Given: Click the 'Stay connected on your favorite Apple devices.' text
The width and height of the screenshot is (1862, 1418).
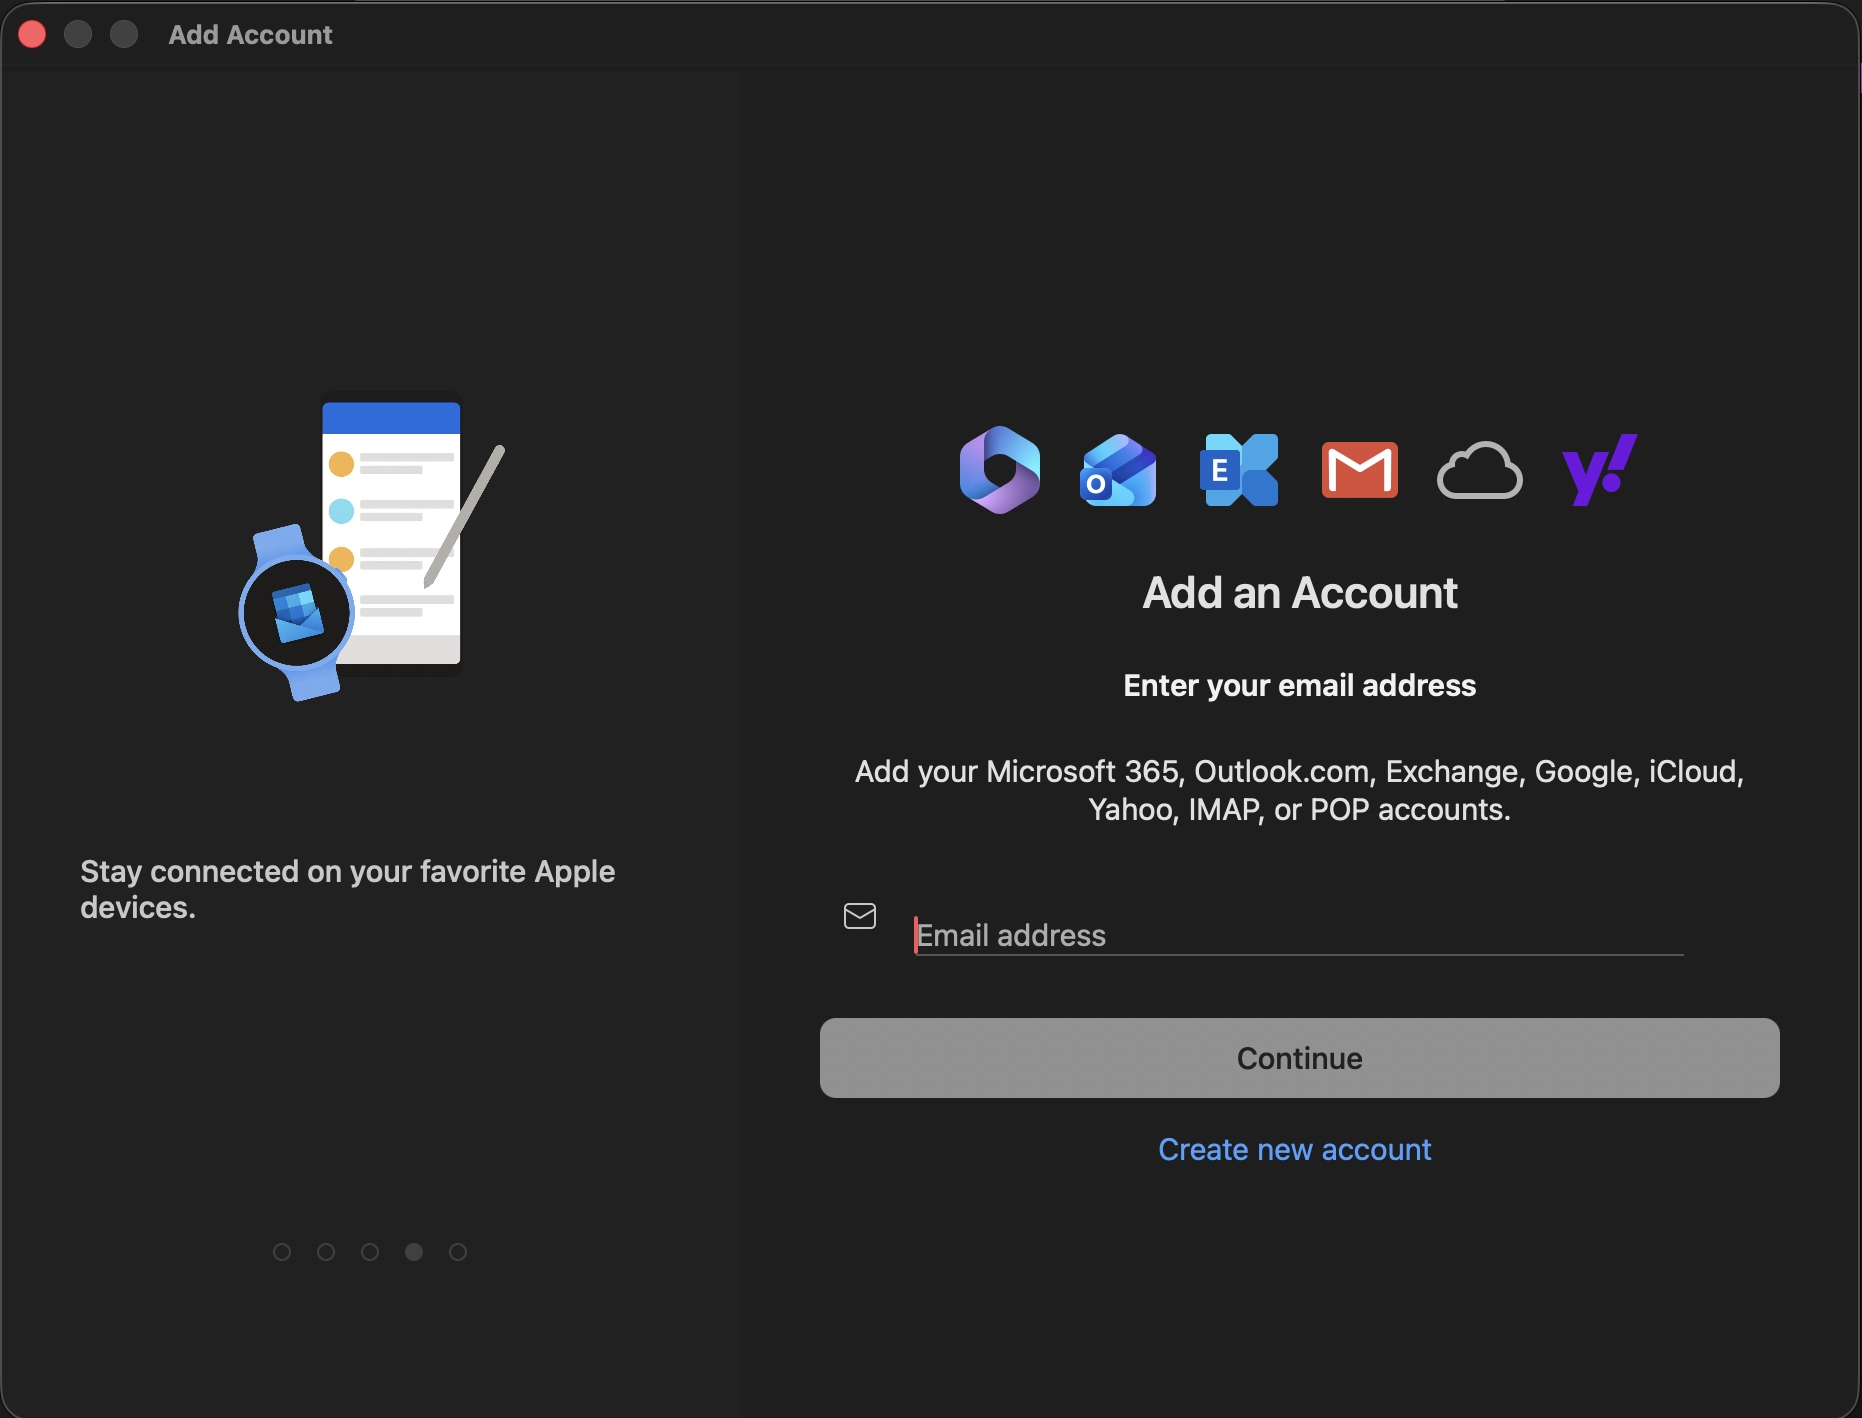Looking at the screenshot, I should pos(348,889).
